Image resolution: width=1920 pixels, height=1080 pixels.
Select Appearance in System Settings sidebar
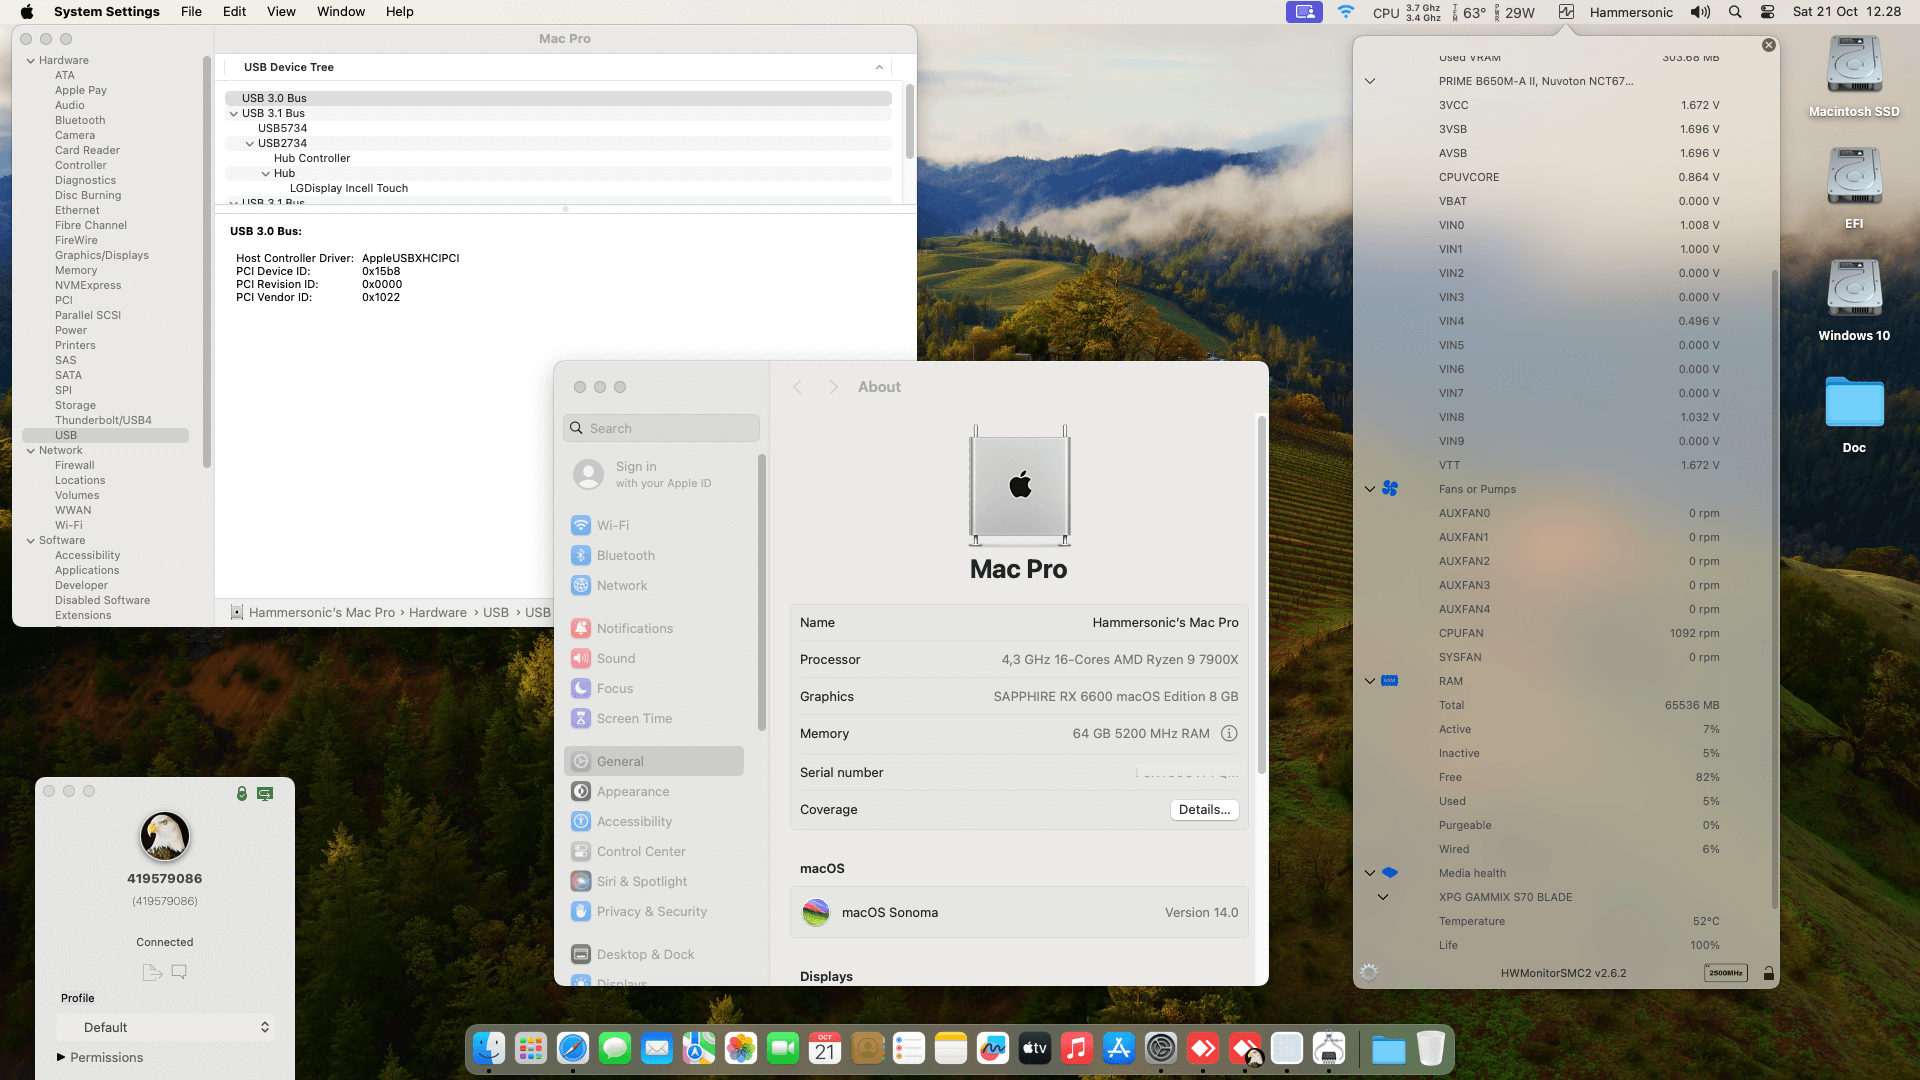(633, 791)
